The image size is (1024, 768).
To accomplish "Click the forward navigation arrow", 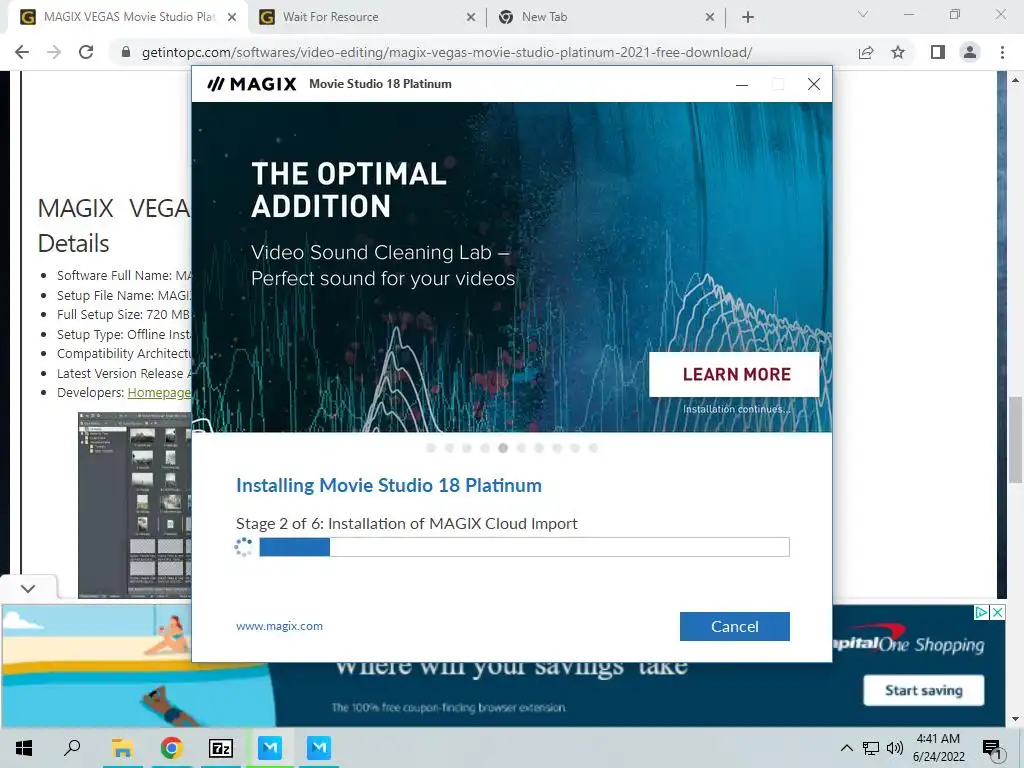I will (54, 52).
